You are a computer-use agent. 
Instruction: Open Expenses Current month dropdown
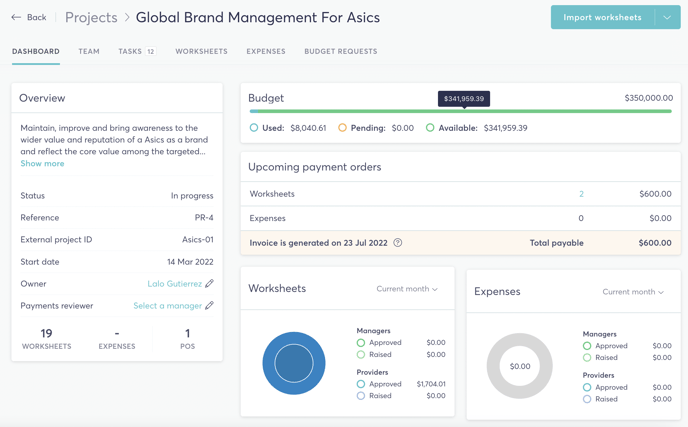coord(633,292)
